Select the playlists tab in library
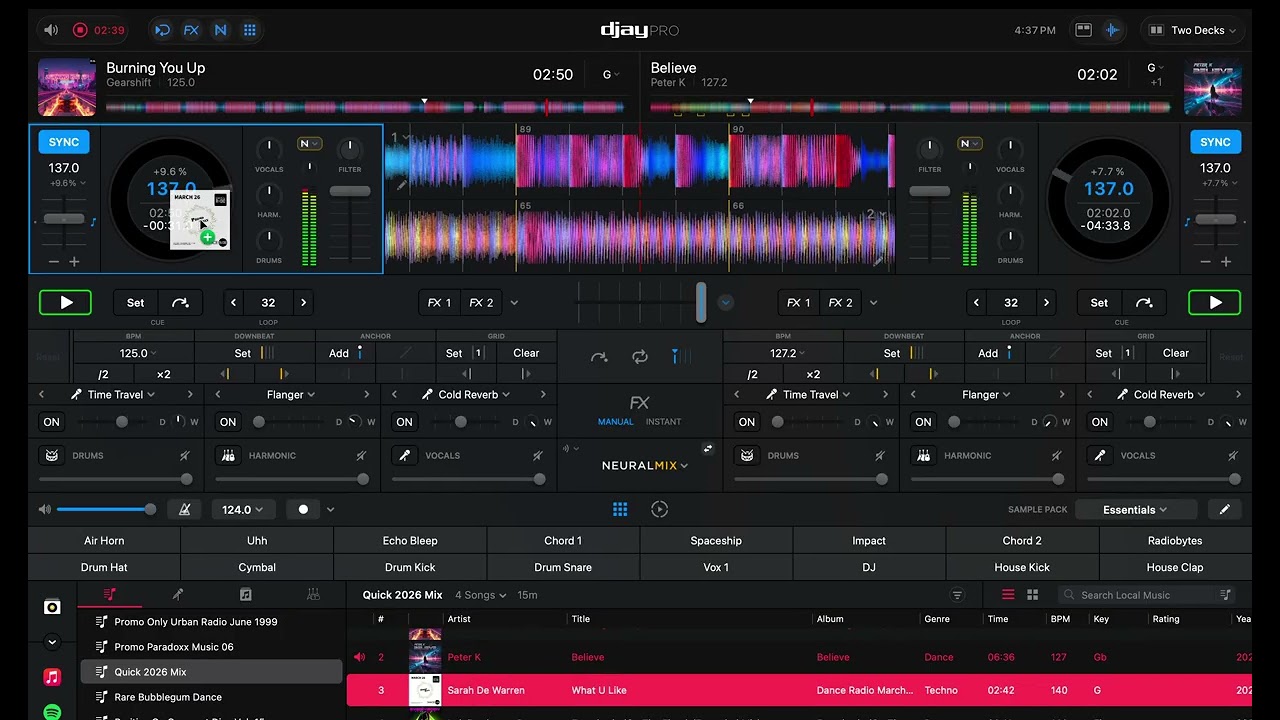 (110, 595)
